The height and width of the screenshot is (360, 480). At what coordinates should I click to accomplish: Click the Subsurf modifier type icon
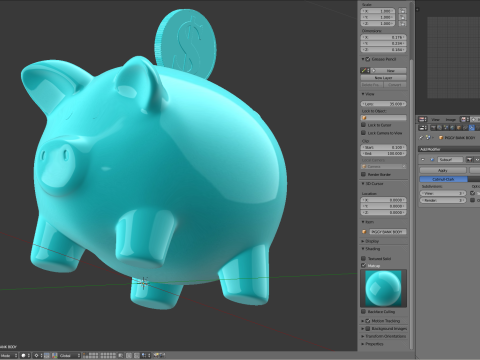[x=432, y=160]
